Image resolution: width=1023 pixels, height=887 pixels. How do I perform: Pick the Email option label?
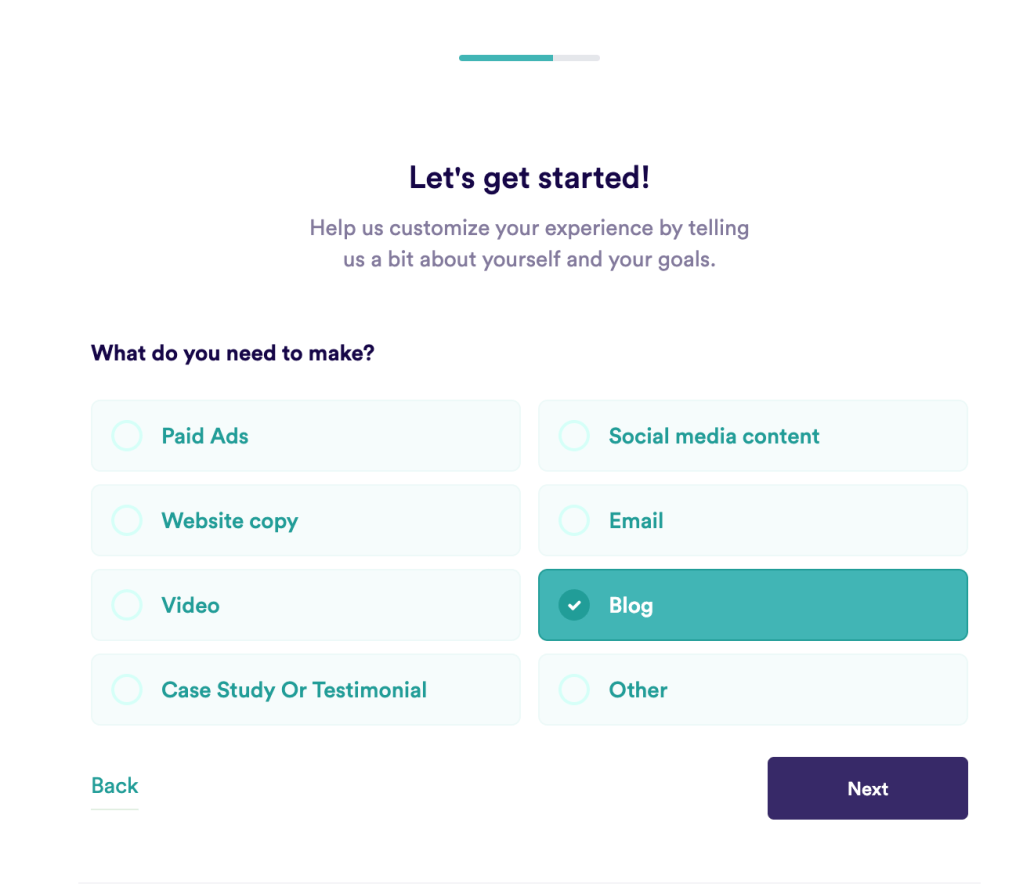[x=636, y=521]
